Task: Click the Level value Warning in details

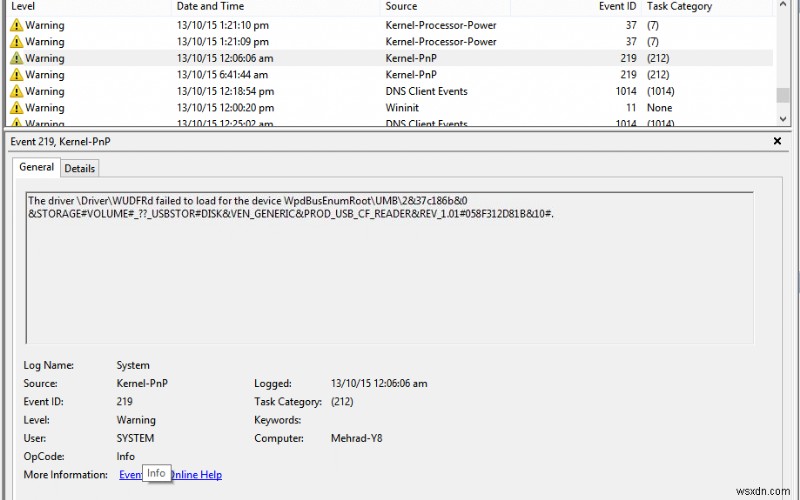Action: coord(136,420)
